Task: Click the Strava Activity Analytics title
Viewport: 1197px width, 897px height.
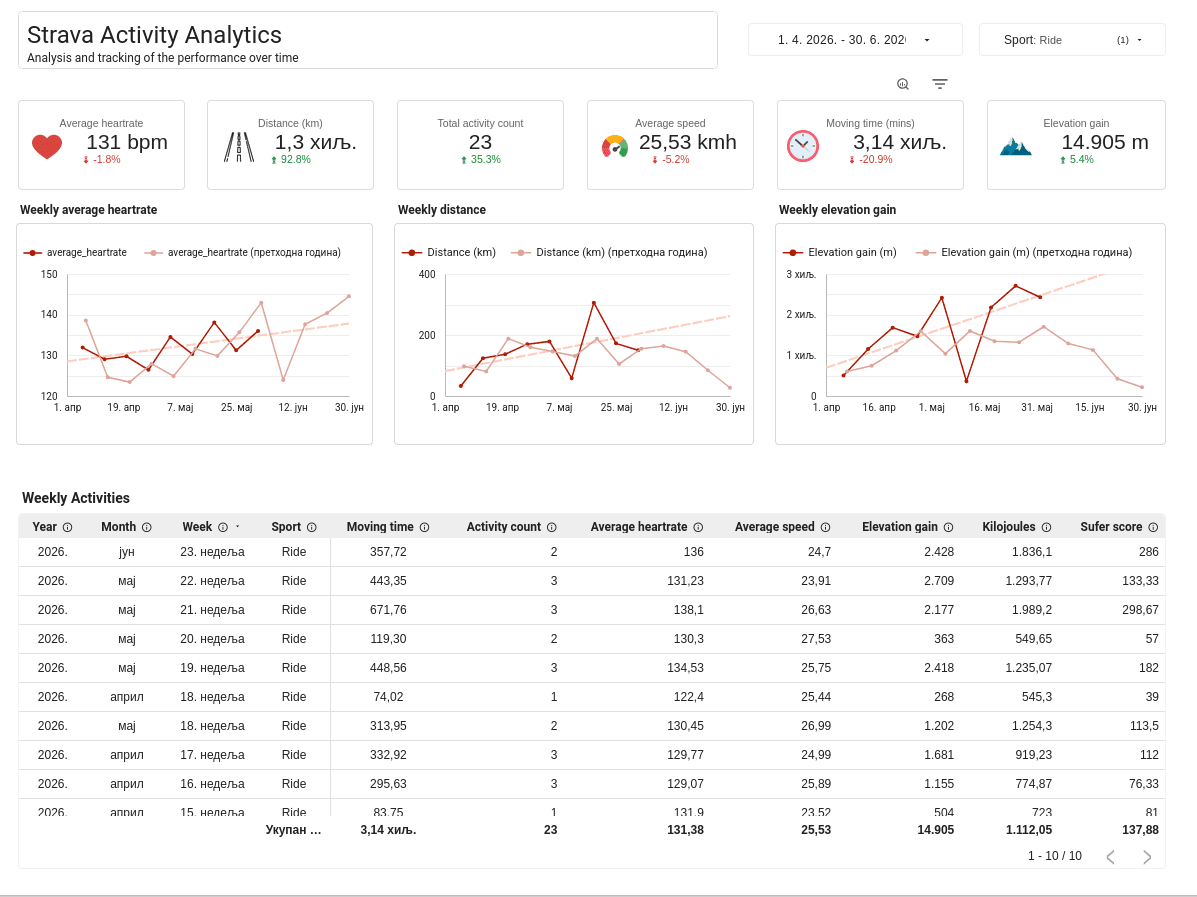Action: coord(154,34)
